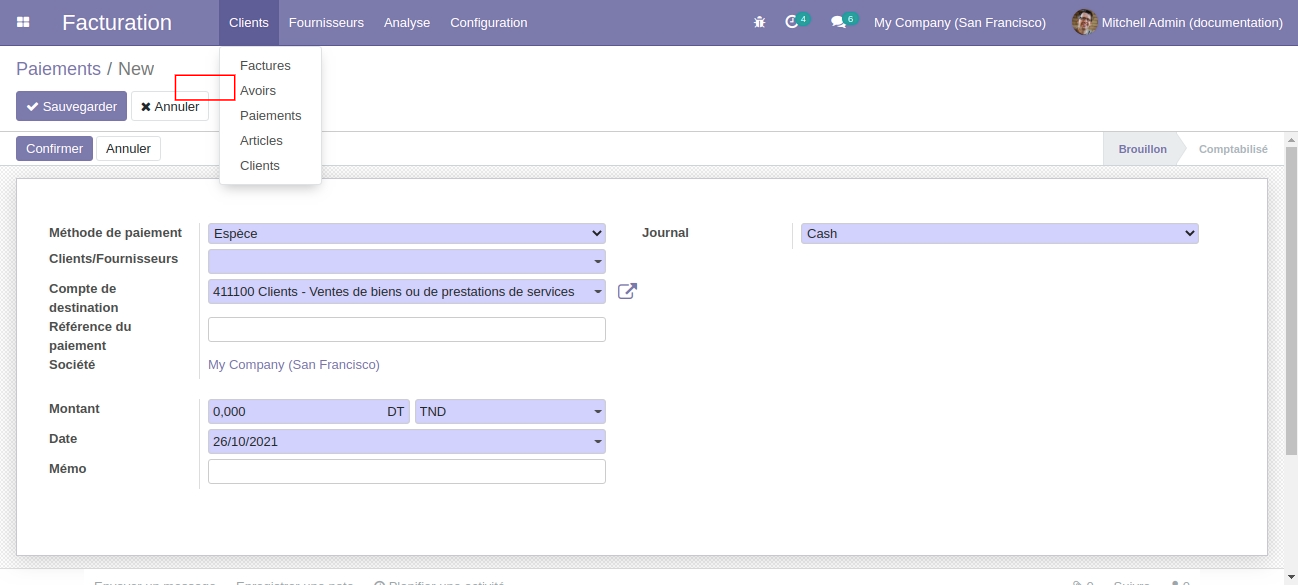
Task: Open the activities clock icon
Action: pos(792,22)
